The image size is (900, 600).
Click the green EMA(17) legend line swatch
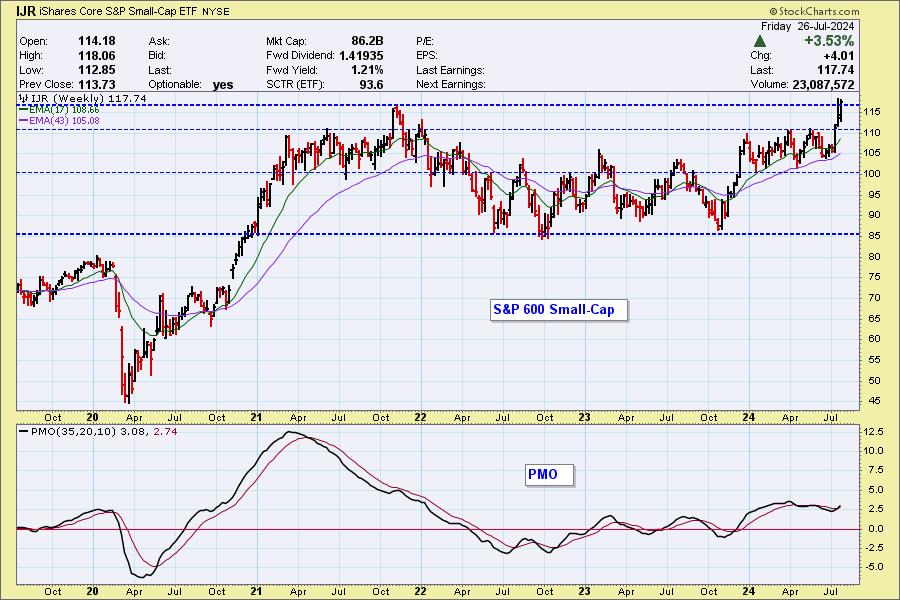coord(24,109)
